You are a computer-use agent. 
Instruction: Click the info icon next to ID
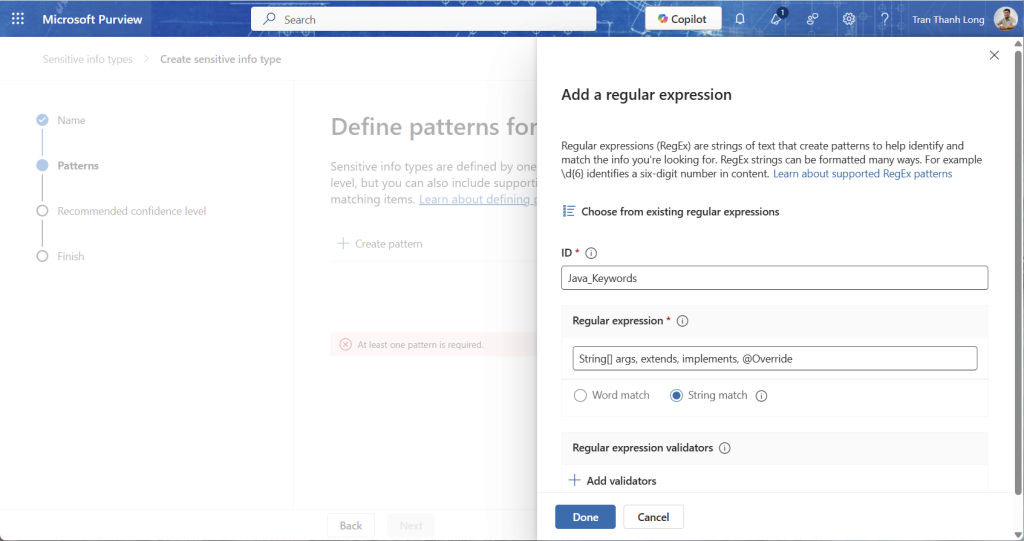point(591,254)
